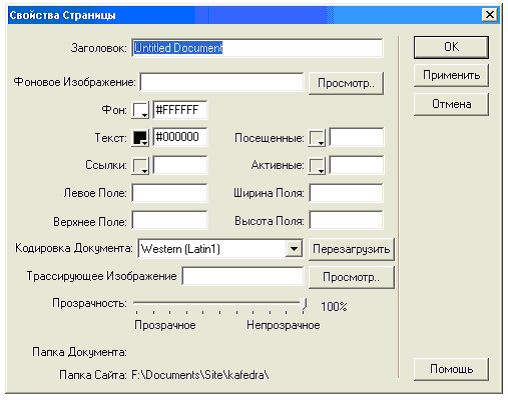Open the Фон background color picker swatch
The height and width of the screenshot is (401, 508).
(x=140, y=110)
